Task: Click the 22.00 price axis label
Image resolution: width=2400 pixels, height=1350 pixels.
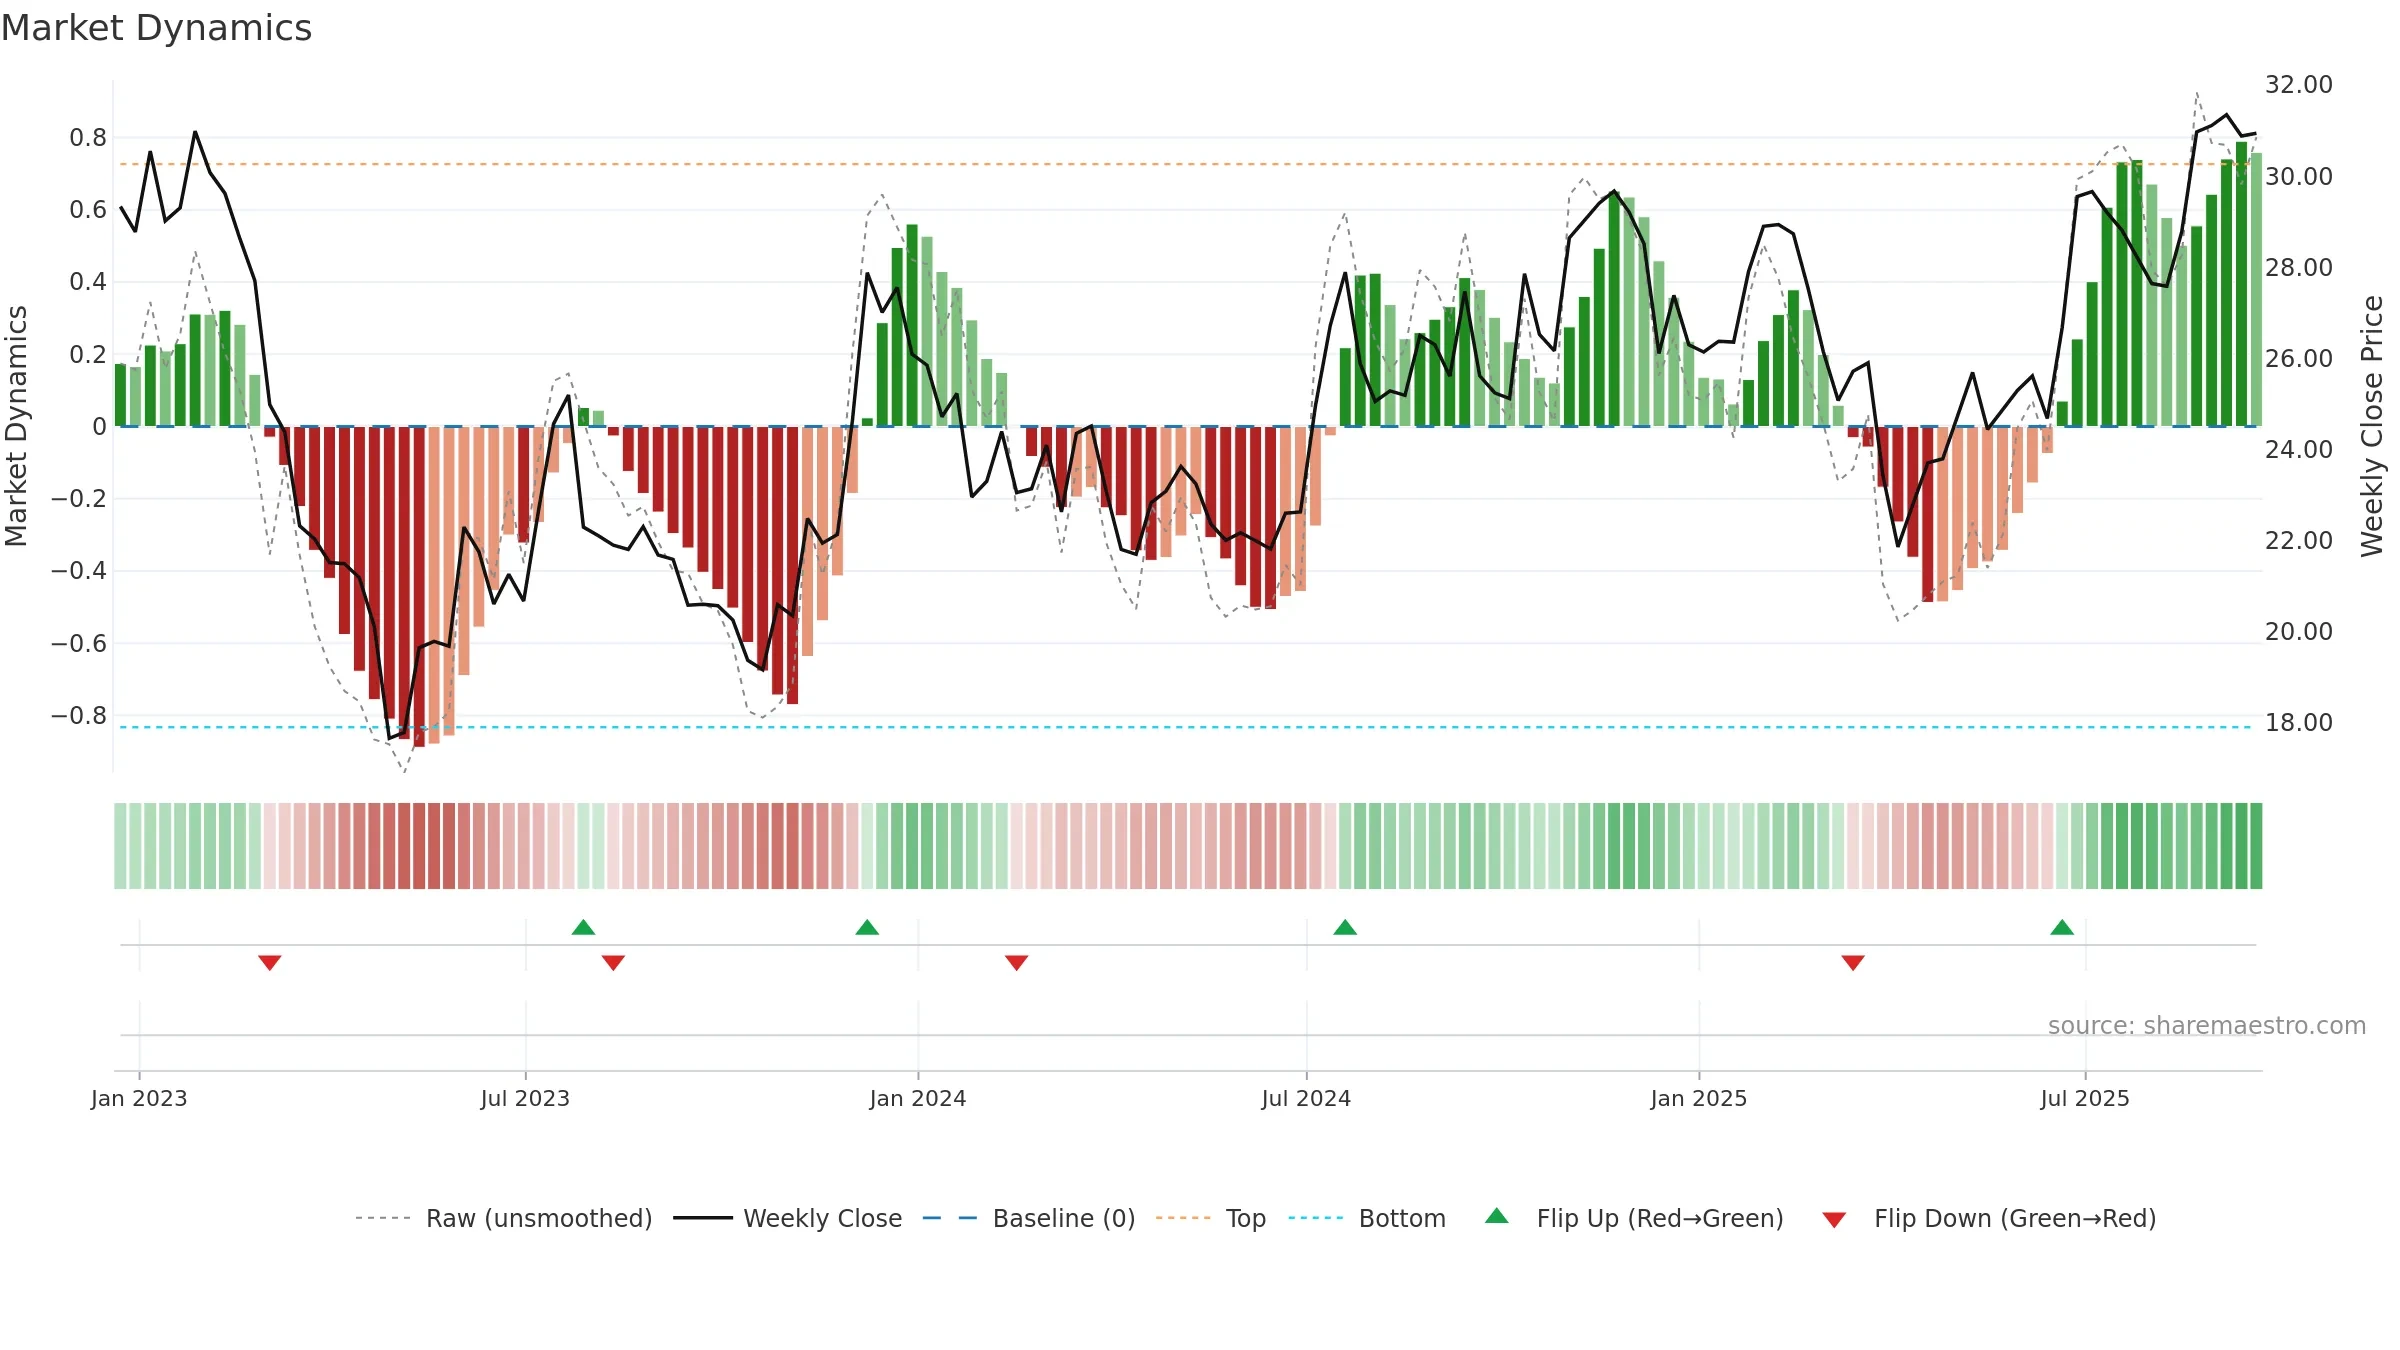Action: tap(2299, 541)
